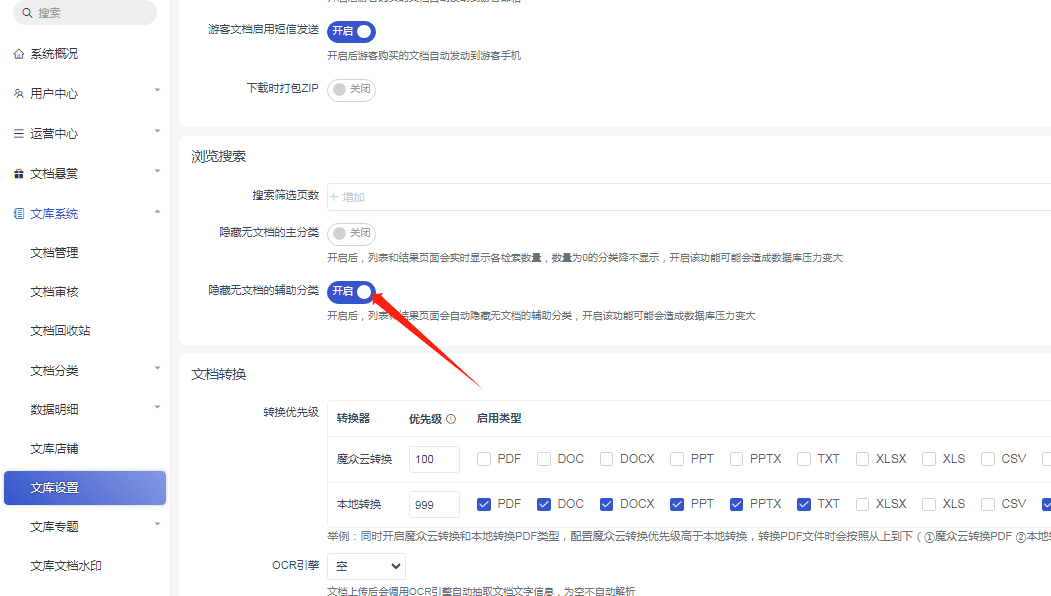Click the 文档悬赏 gift icon
This screenshot has height=596, width=1051.
click(x=19, y=174)
